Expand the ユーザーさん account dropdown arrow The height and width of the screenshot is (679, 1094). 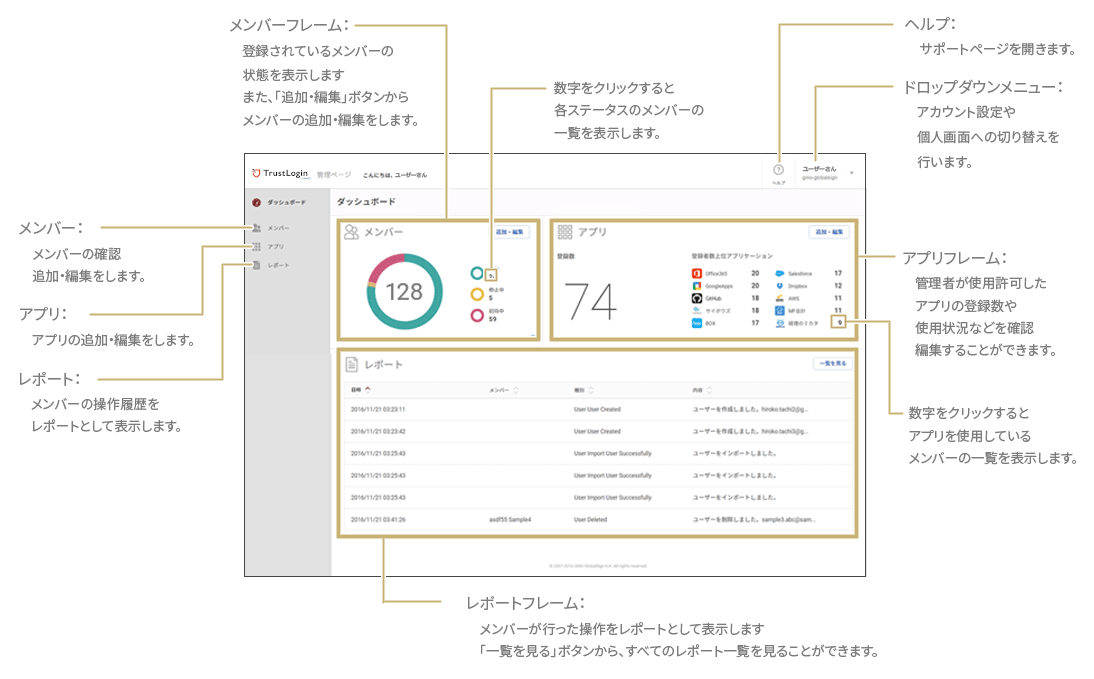click(852, 172)
